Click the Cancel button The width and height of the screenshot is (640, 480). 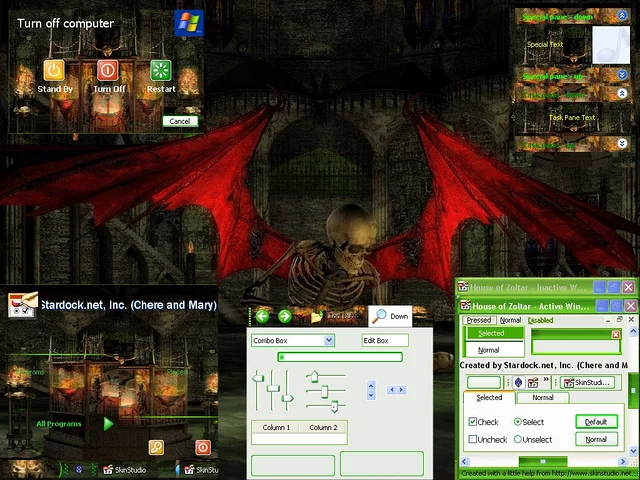[x=180, y=121]
